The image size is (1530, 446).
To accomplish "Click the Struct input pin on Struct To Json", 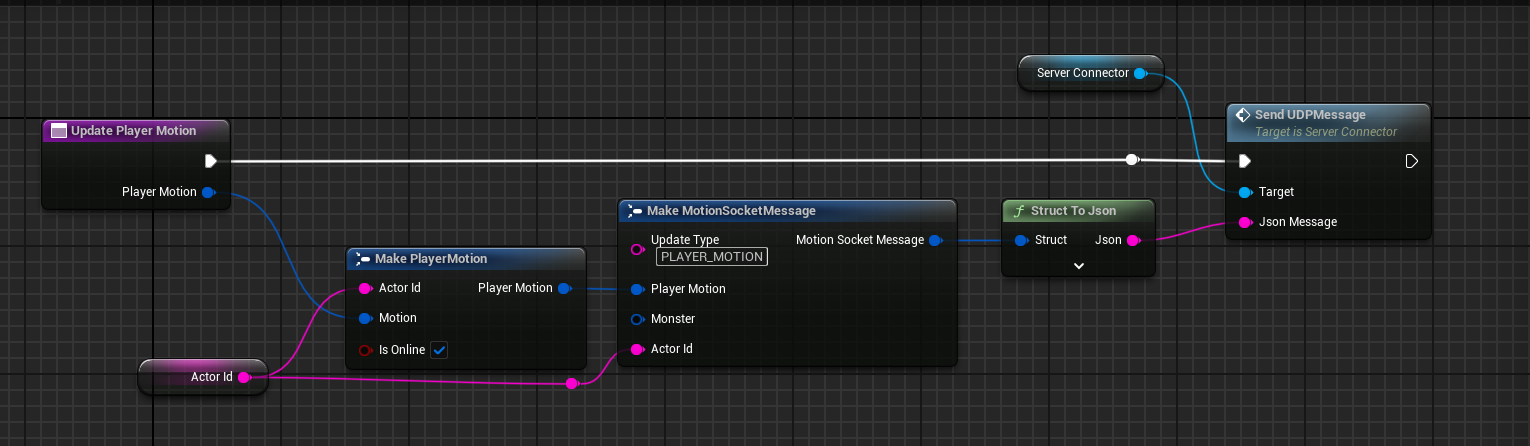I will pos(1021,240).
